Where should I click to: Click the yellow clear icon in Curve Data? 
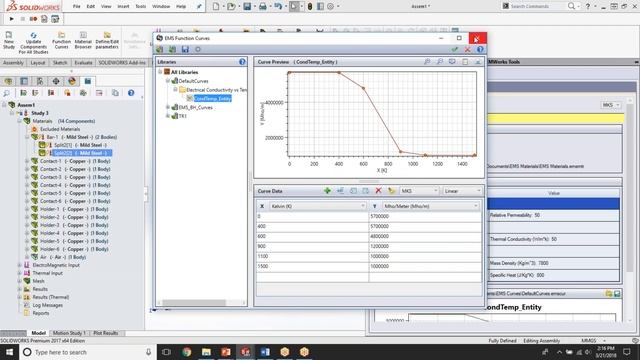[391, 191]
